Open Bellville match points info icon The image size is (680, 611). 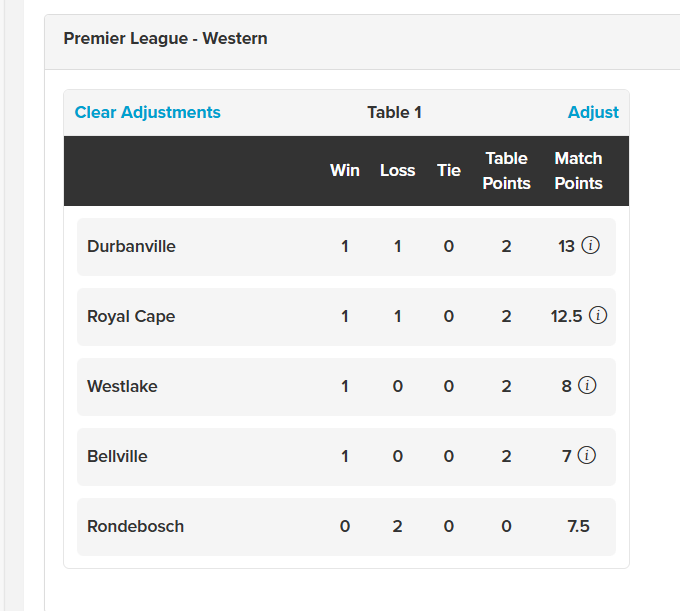pos(587,455)
